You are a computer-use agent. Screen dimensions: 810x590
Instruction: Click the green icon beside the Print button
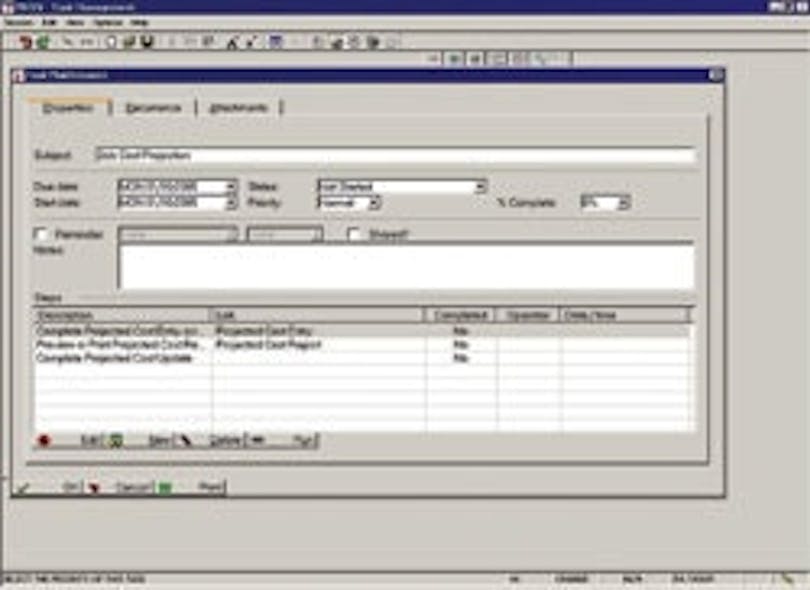point(165,488)
